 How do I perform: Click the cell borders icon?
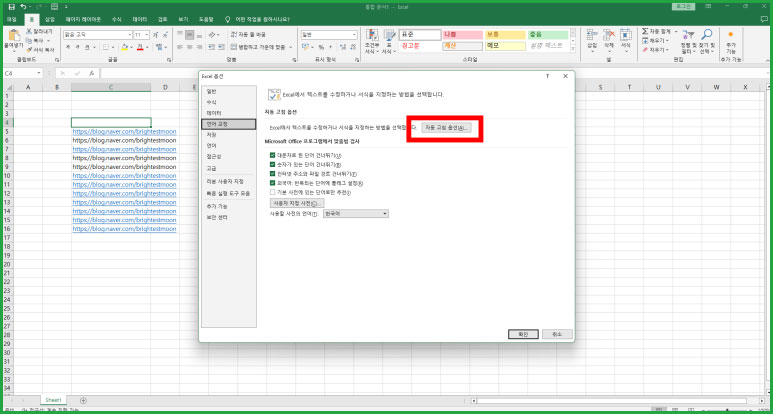105,47
